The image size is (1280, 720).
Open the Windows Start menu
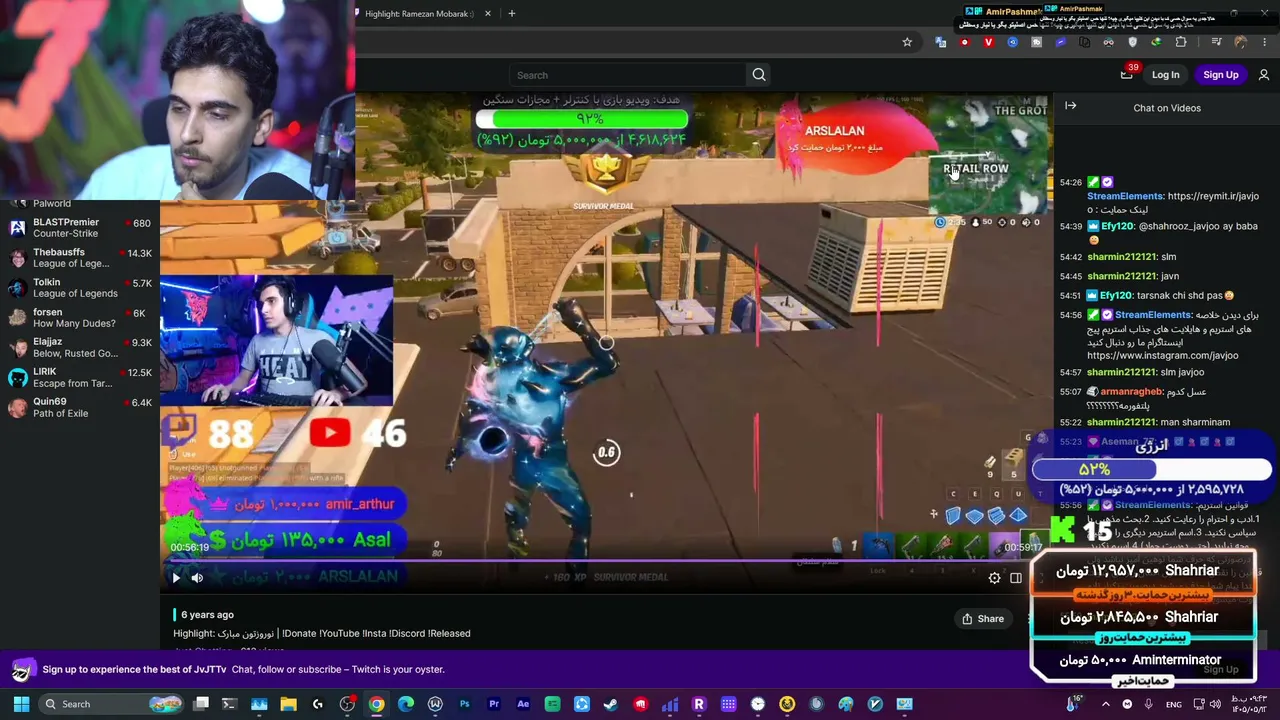coord(21,704)
